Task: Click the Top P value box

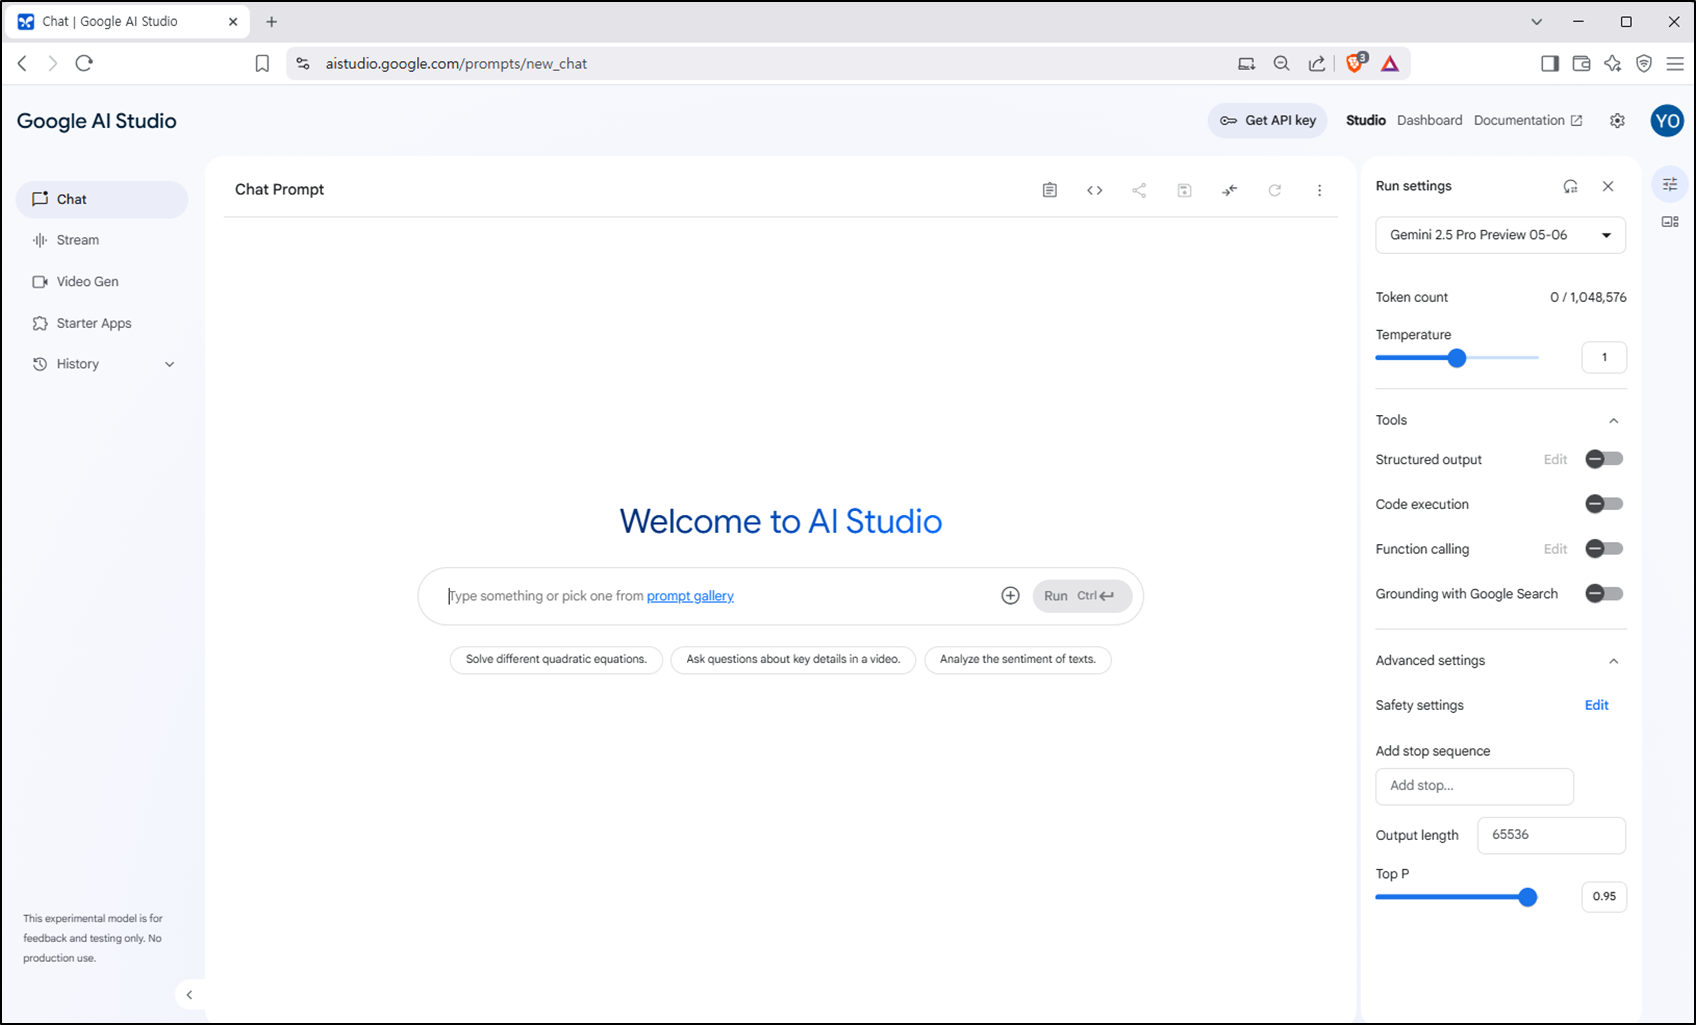Action: tap(1604, 896)
